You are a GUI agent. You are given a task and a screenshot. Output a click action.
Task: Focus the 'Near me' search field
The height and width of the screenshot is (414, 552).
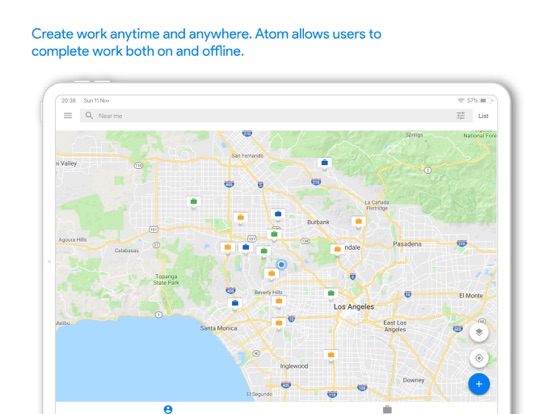tap(276, 116)
